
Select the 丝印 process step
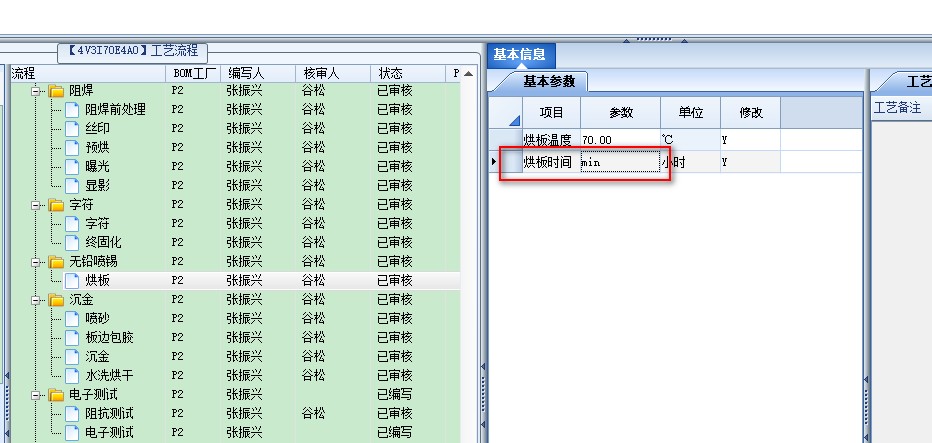point(97,128)
